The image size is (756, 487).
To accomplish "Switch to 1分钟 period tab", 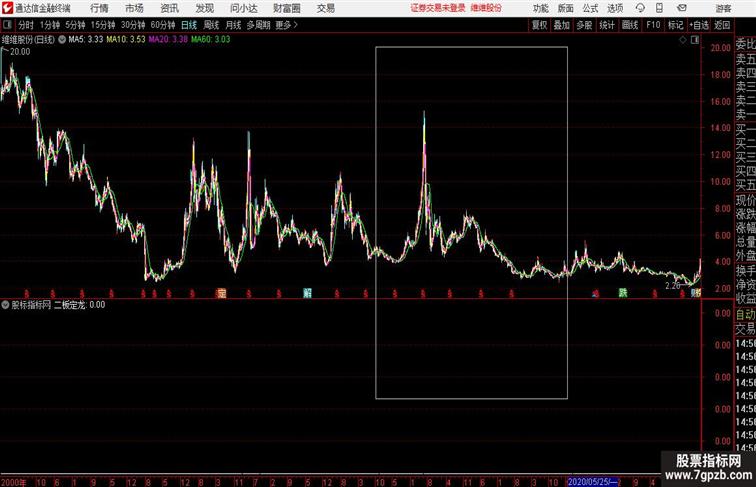I will pos(50,25).
